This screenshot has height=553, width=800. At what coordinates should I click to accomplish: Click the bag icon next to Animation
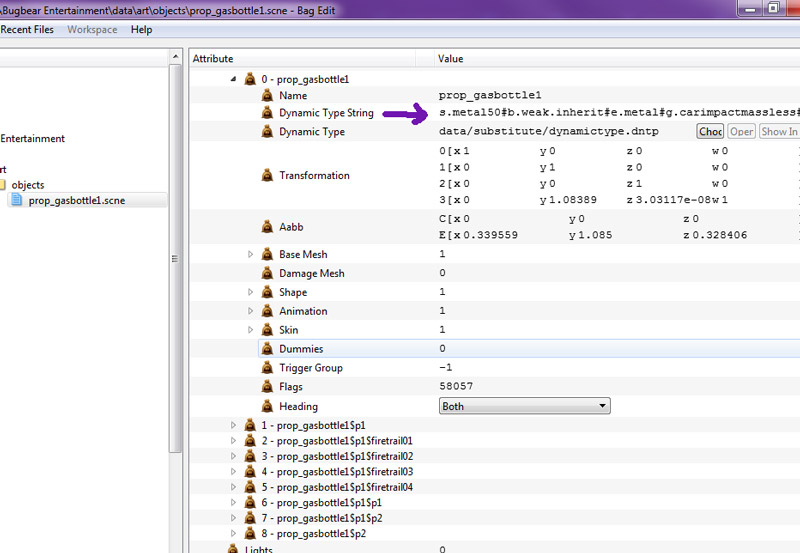(267, 311)
